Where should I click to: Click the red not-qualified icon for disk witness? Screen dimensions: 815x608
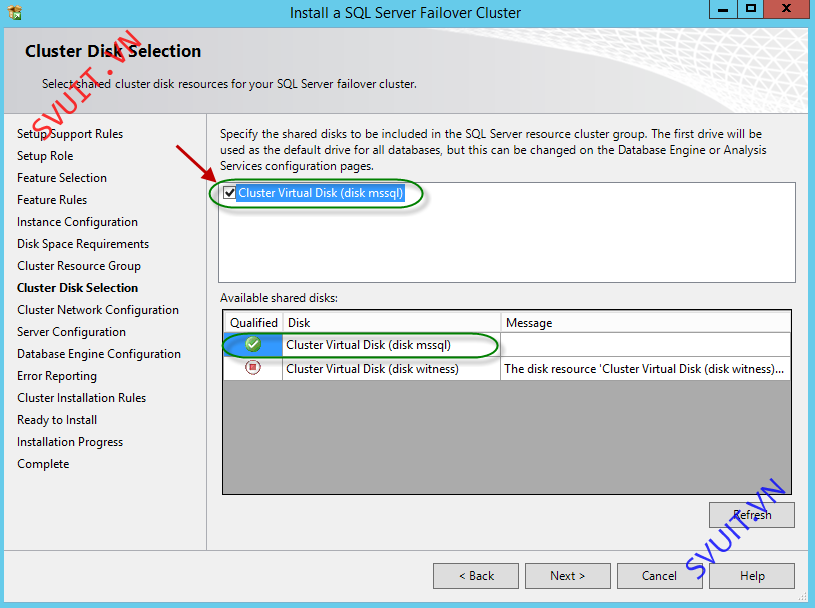coord(253,368)
